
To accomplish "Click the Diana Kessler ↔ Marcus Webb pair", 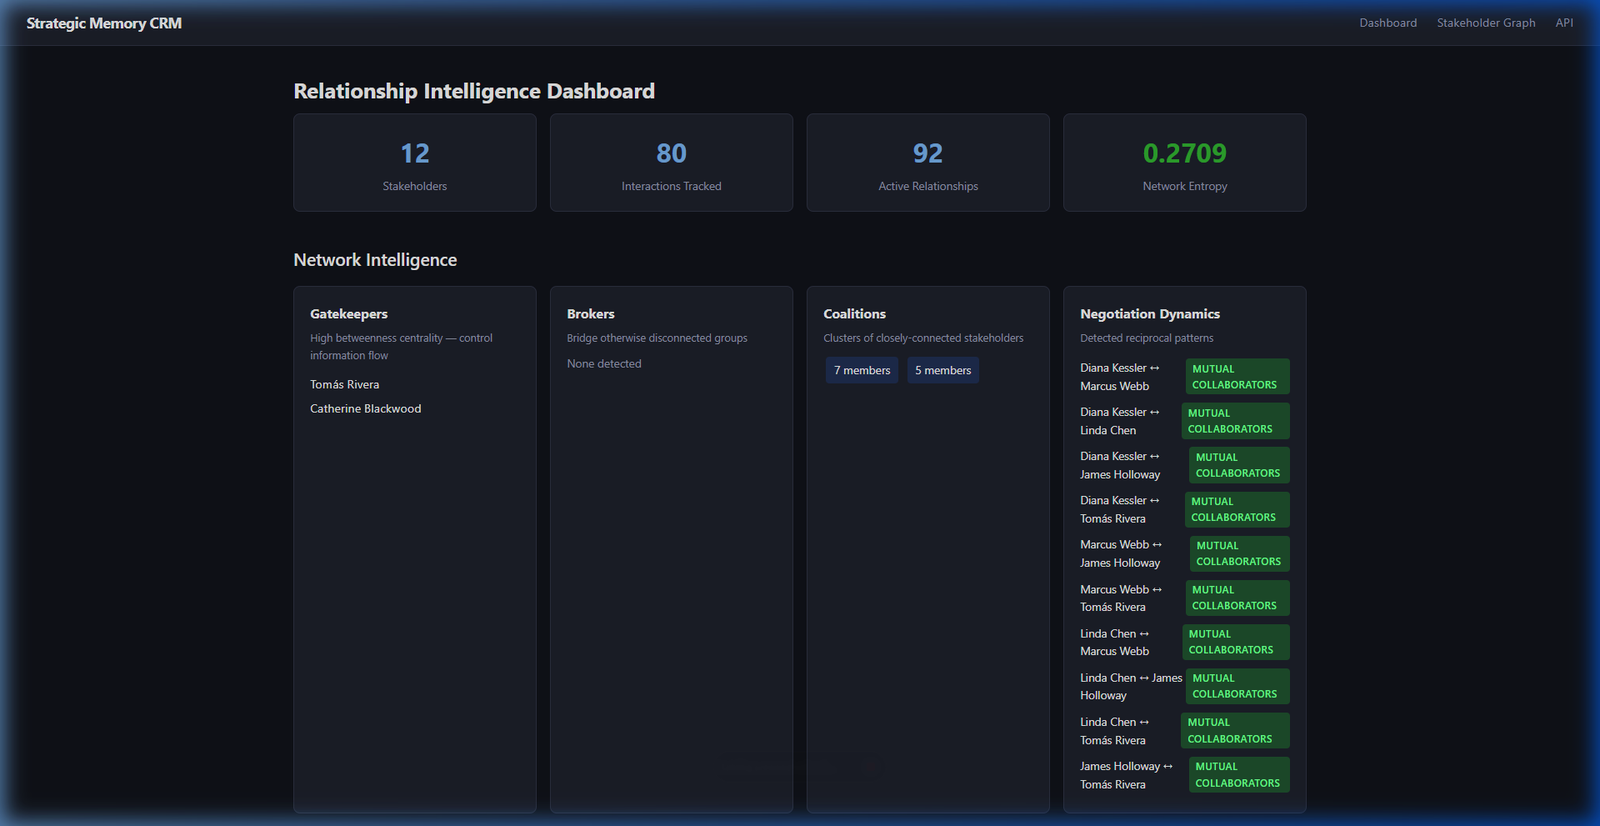I will [1120, 377].
